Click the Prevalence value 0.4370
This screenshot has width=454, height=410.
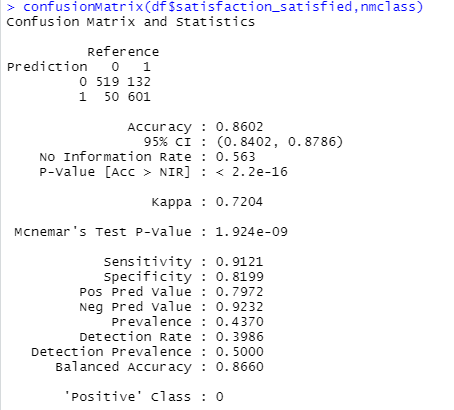[x=239, y=322]
